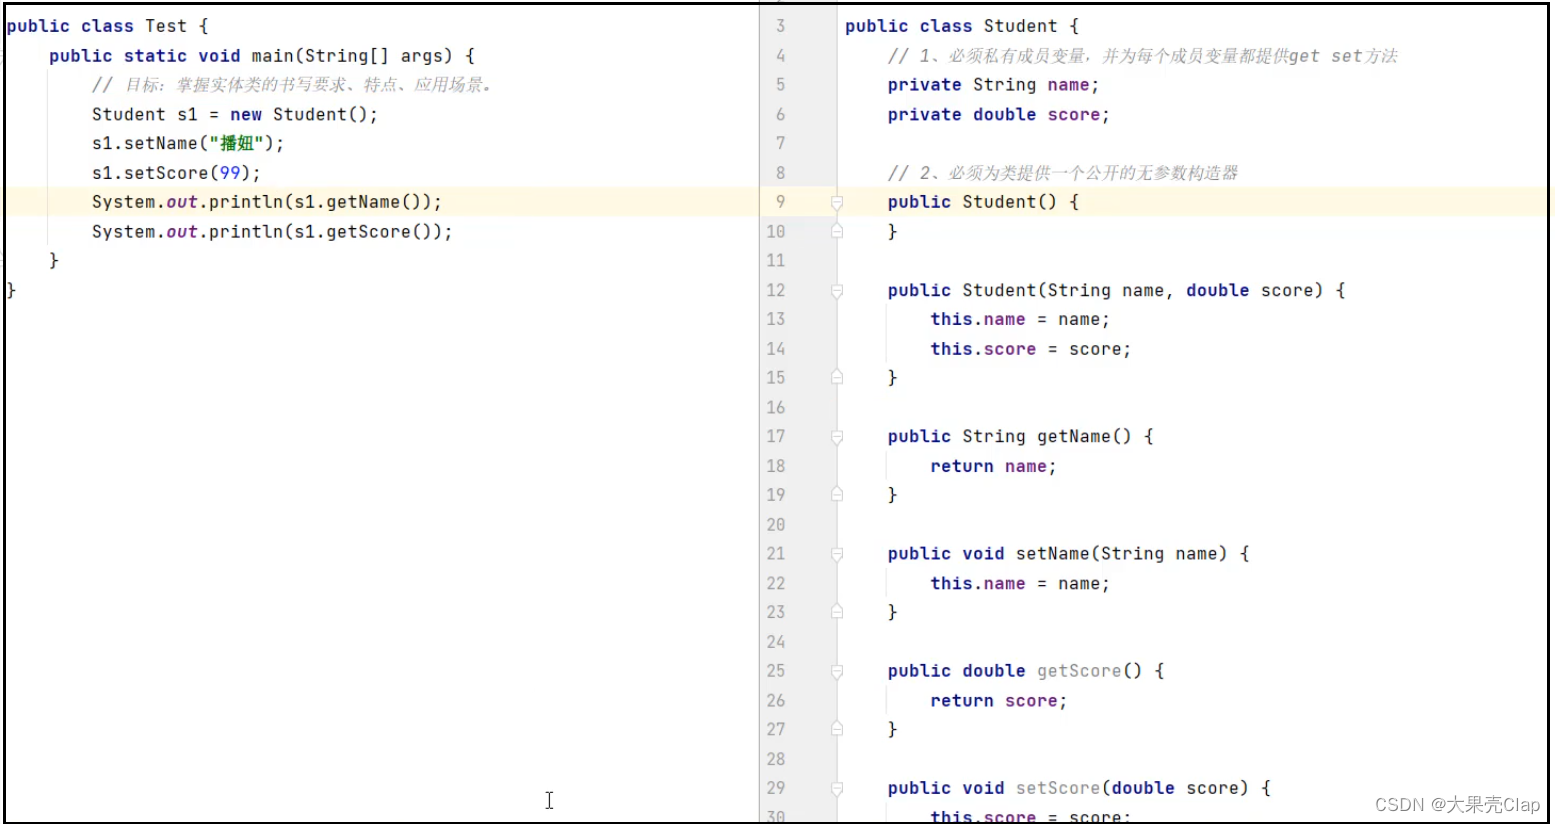
Task: Click gutter line number 5
Action: pos(780,85)
